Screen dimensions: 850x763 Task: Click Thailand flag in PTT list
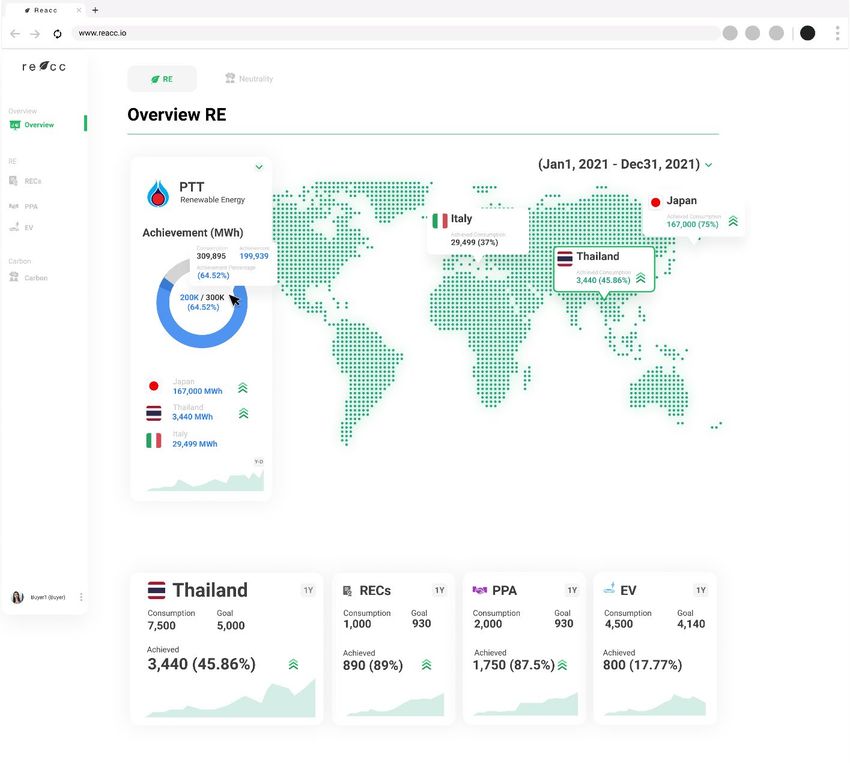click(154, 413)
